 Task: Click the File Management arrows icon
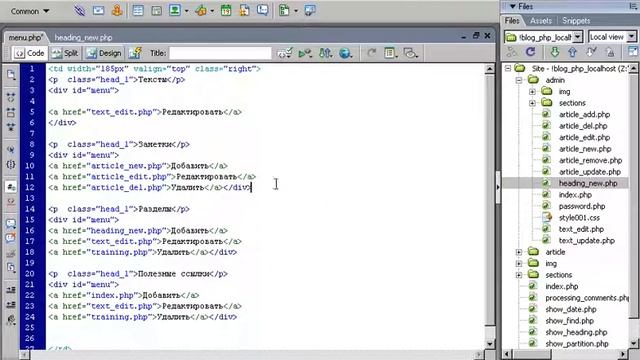[325, 53]
